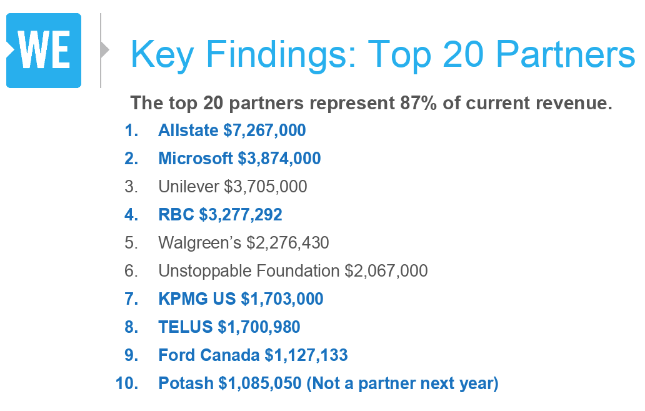Click the "Not a partner next year" note

(402, 383)
